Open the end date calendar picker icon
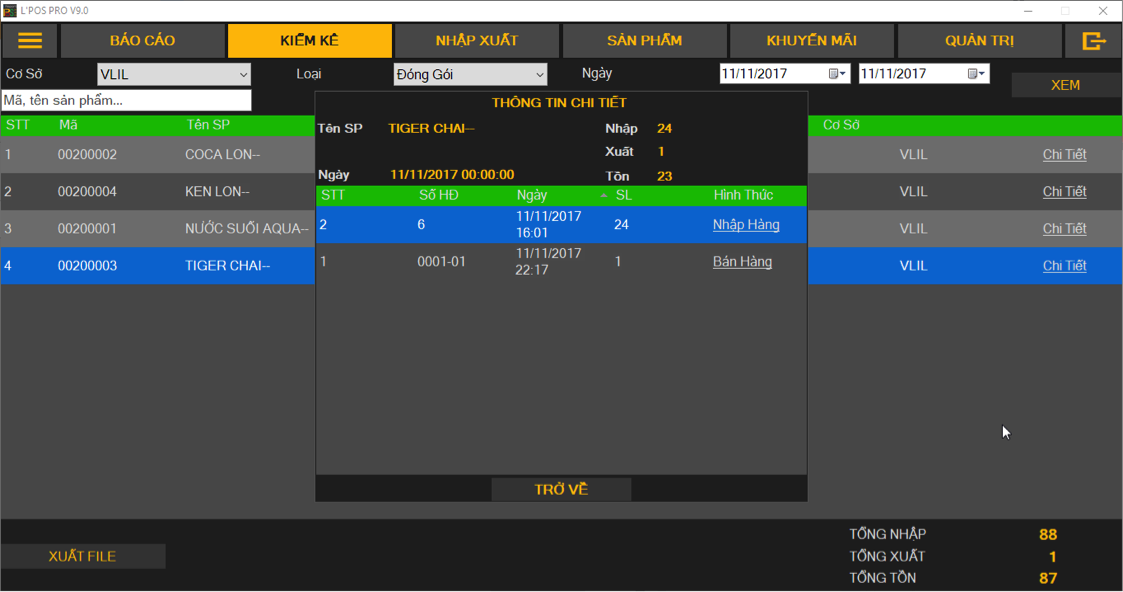The height and width of the screenshot is (592, 1123). click(976, 74)
